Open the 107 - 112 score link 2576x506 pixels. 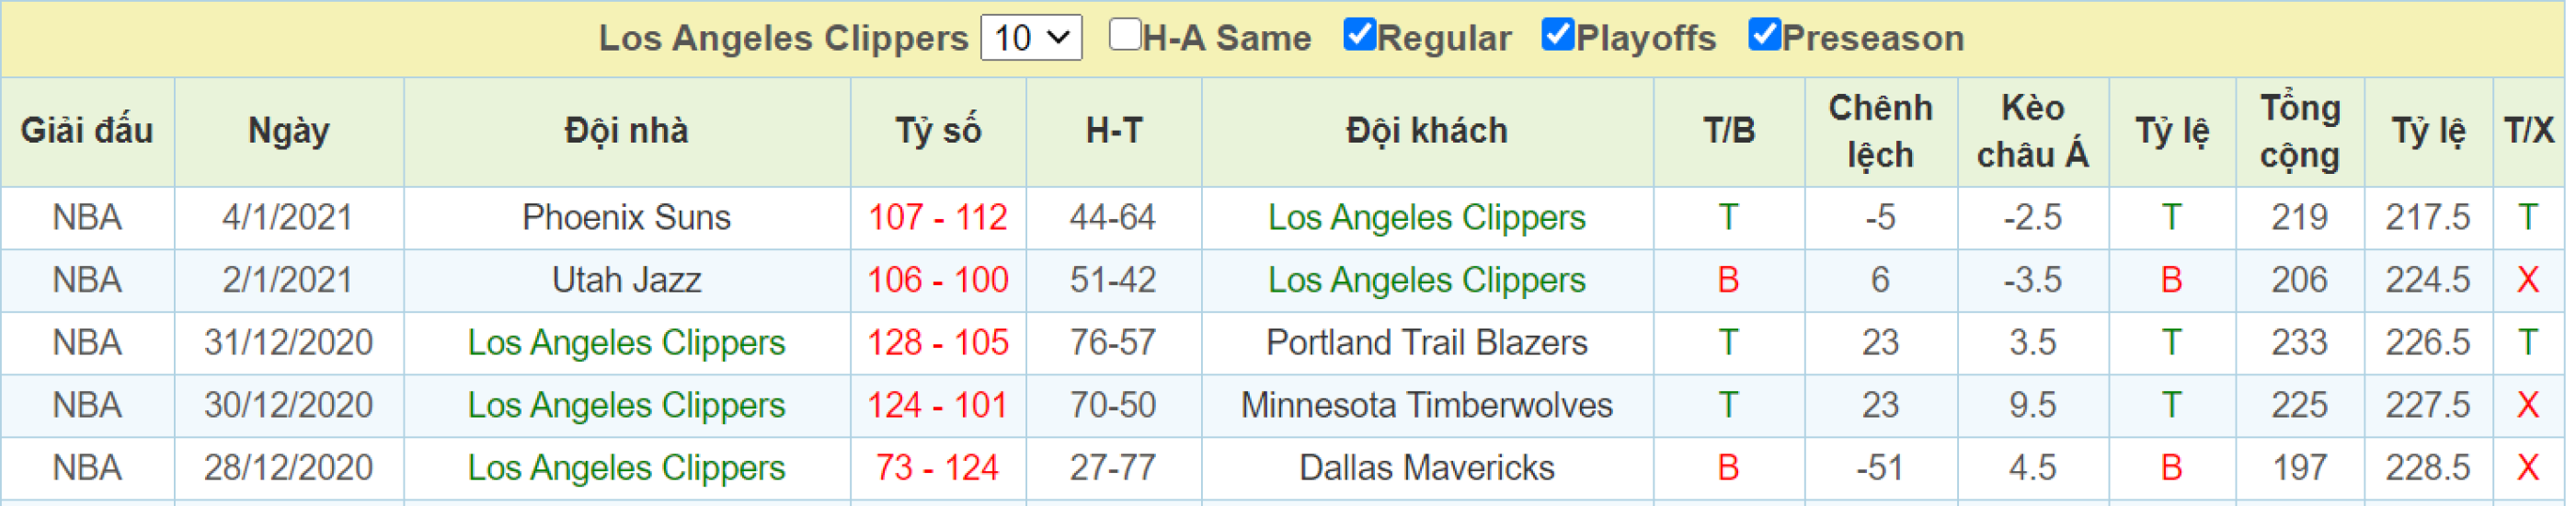pos(938,217)
